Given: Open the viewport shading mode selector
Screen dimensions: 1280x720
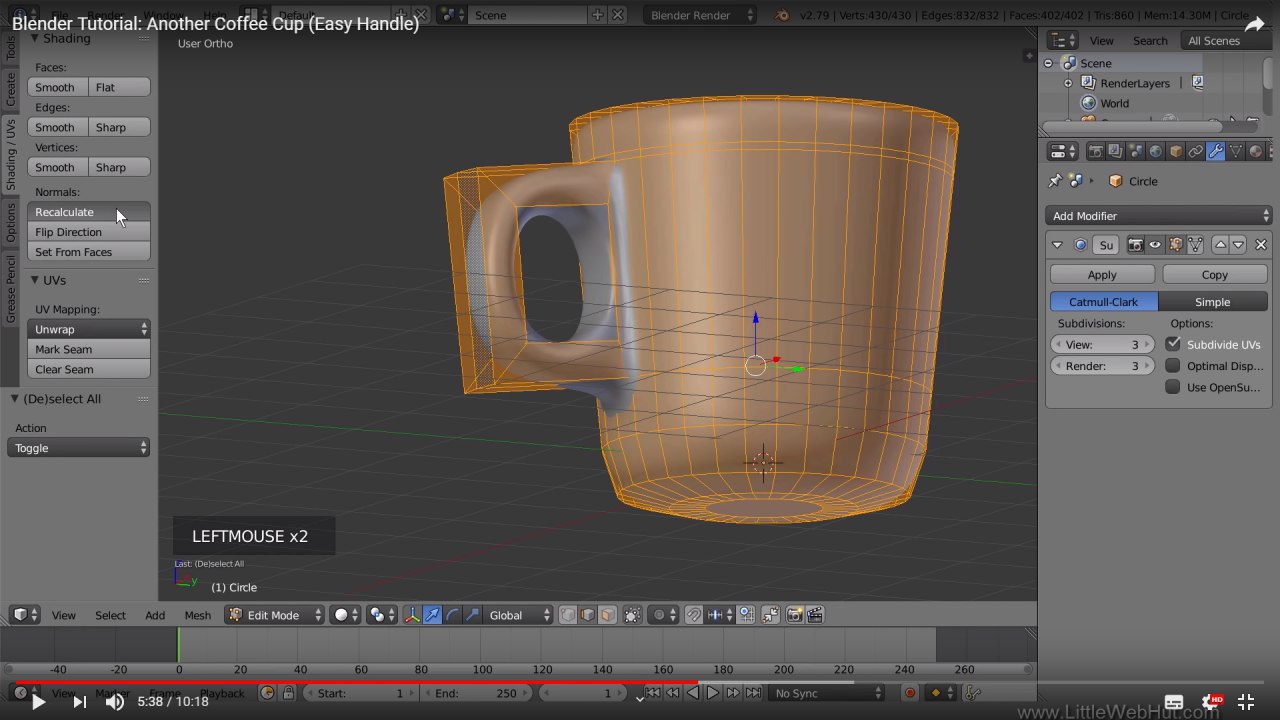Looking at the screenshot, I should coord(345,615).
